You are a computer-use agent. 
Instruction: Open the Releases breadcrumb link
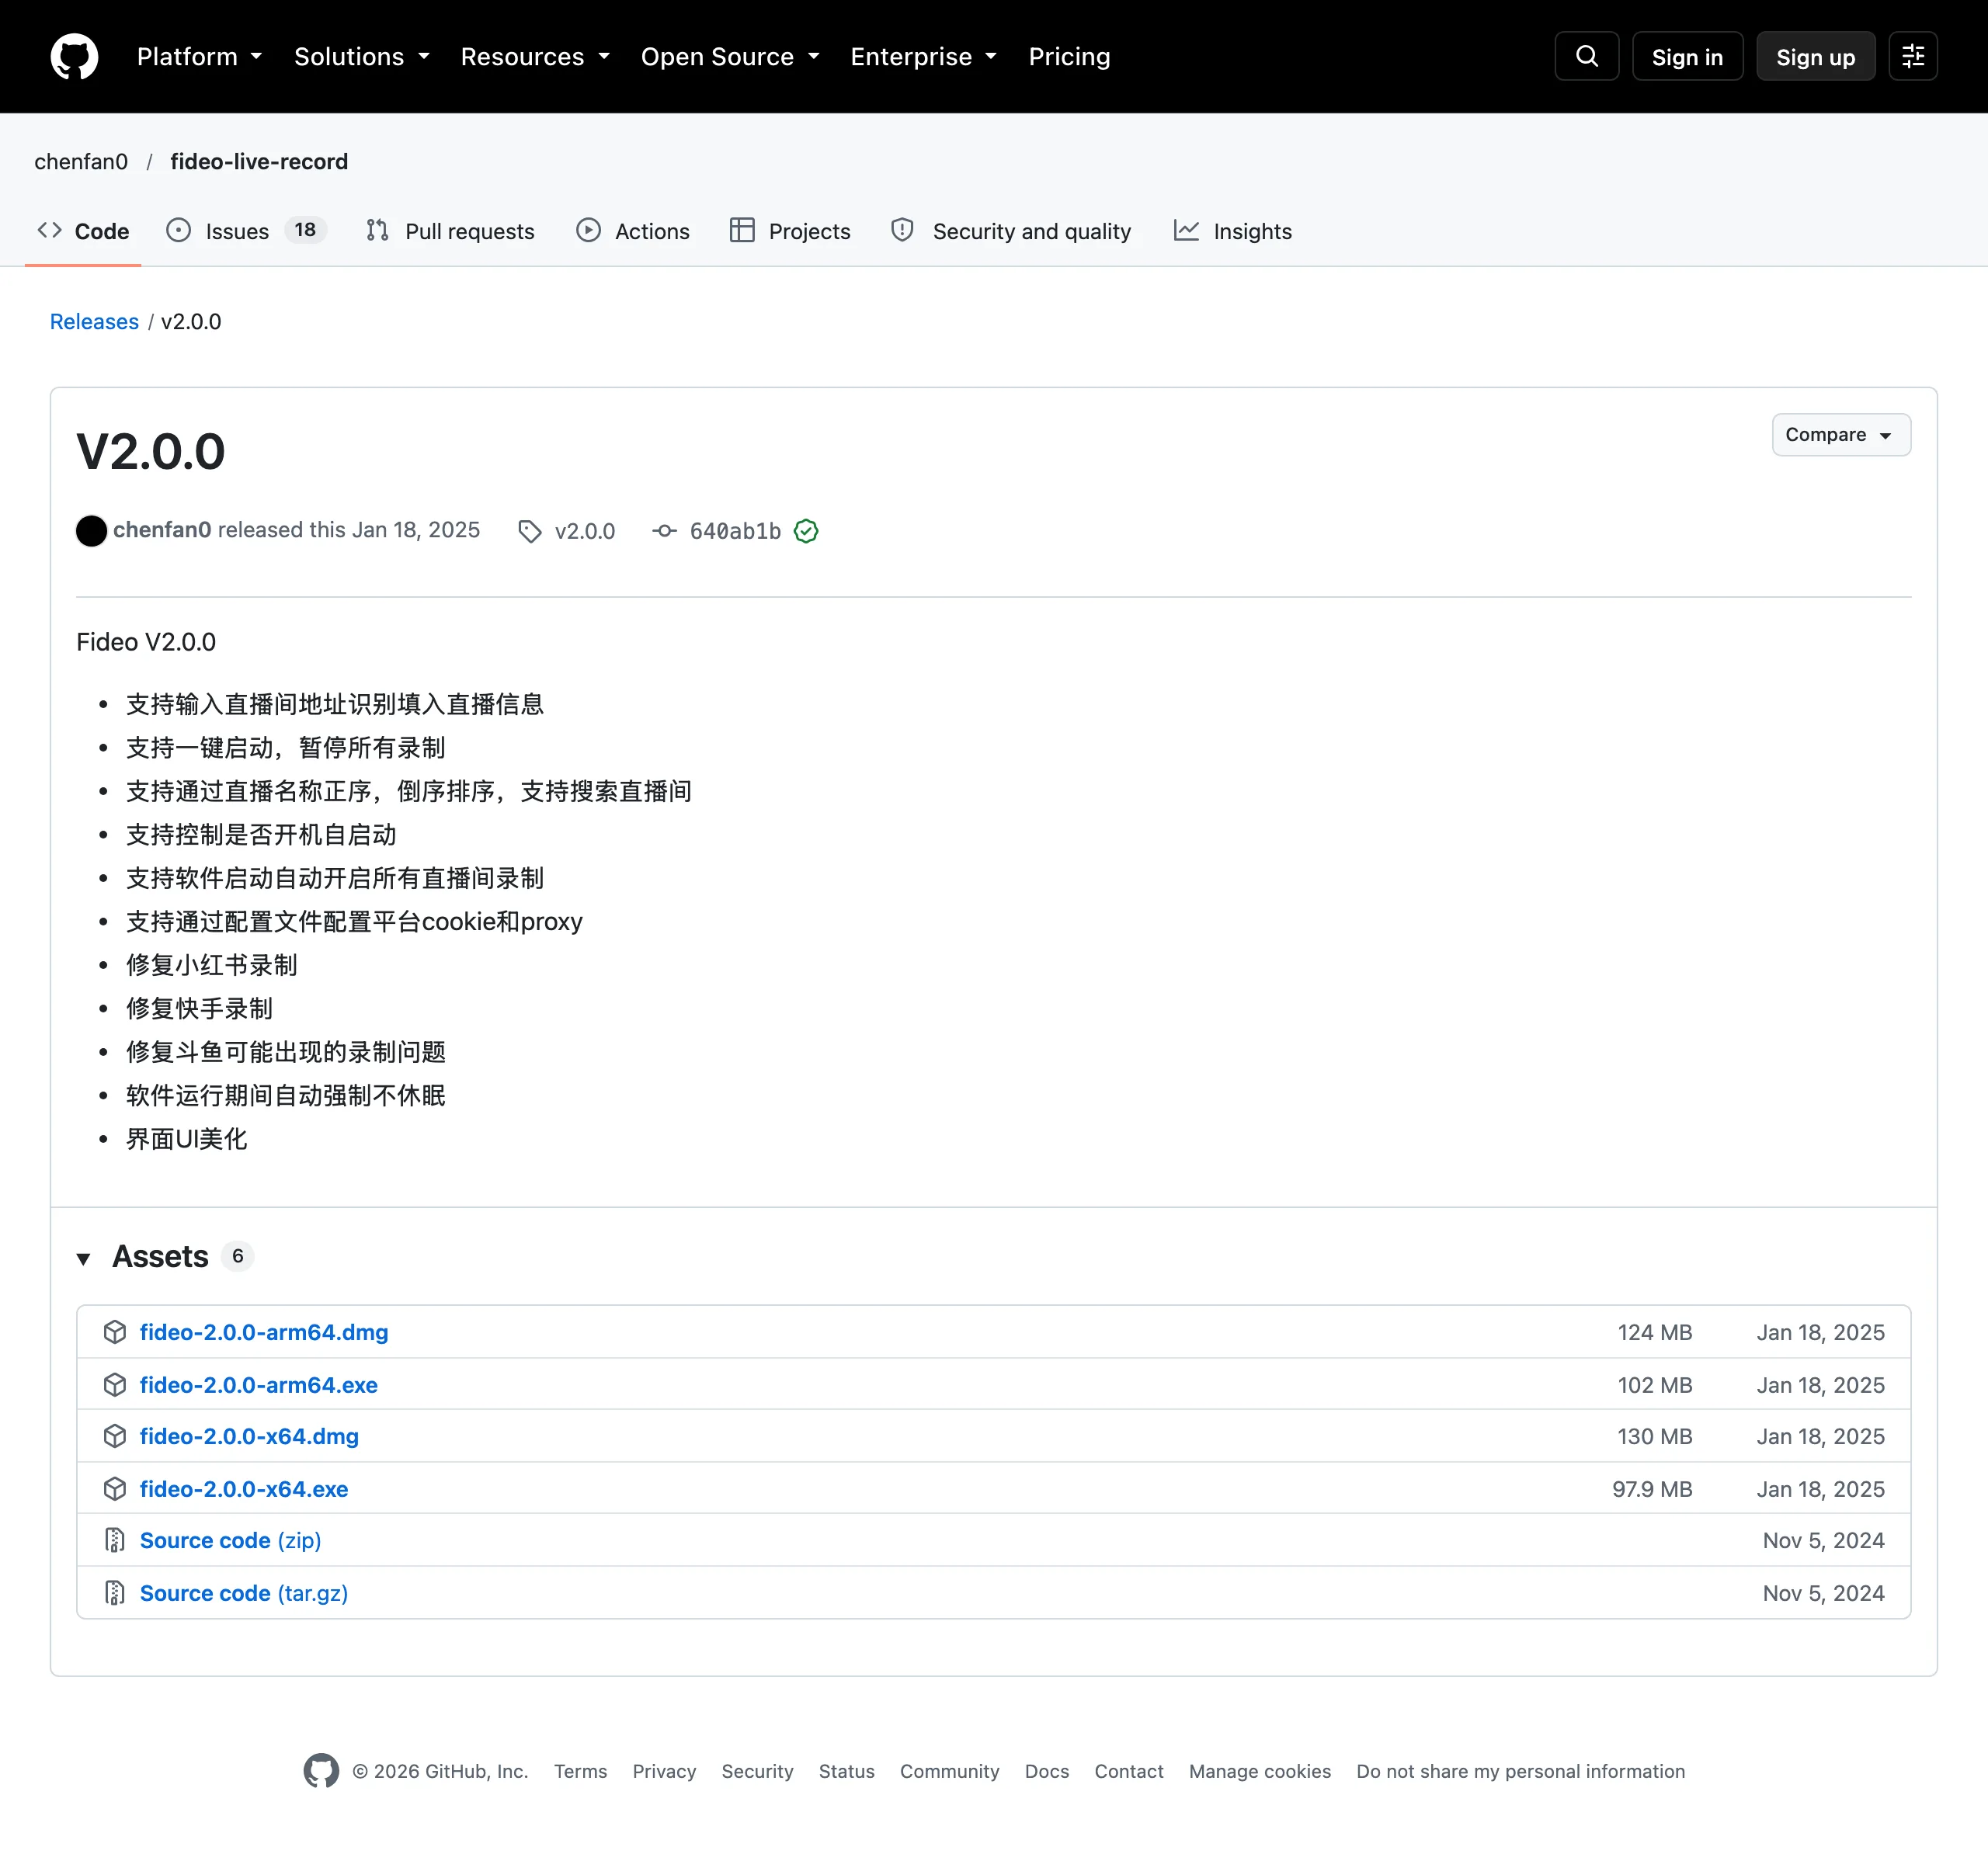[94, 321]
